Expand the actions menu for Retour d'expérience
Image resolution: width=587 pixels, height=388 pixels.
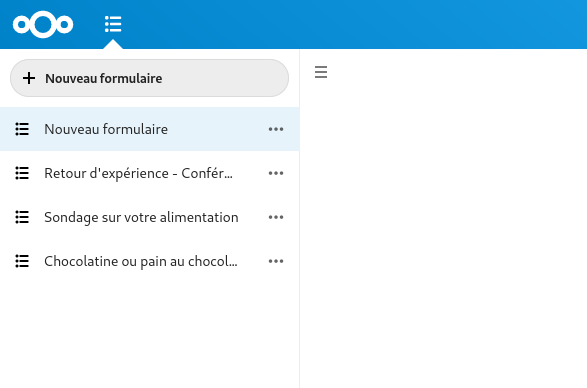pyautogui.click(x=276, y=173)
